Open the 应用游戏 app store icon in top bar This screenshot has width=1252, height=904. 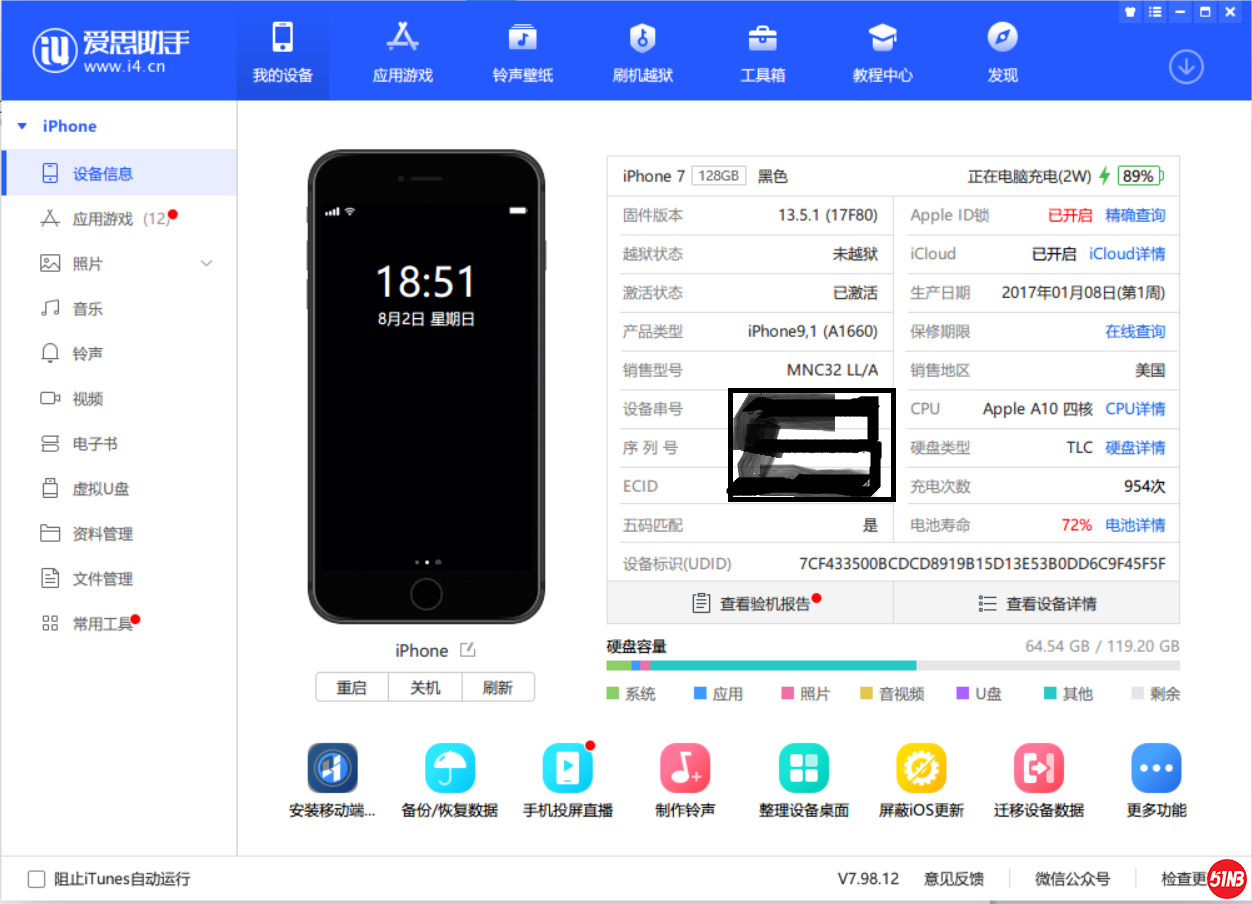click(402, 37)
